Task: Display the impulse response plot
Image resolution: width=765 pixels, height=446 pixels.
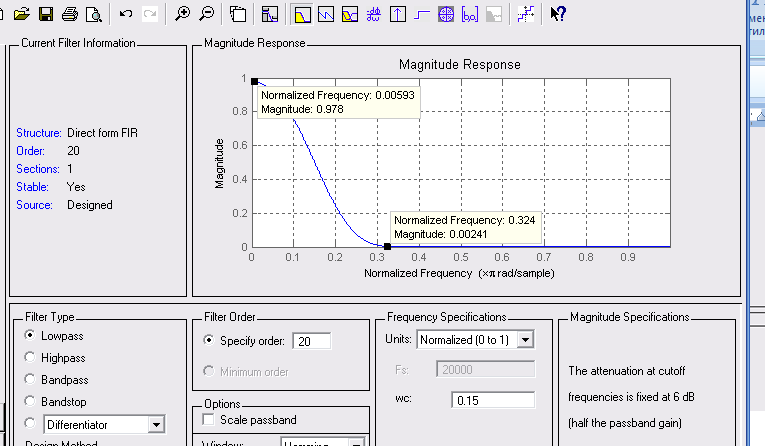Action: tap(398, 14)
